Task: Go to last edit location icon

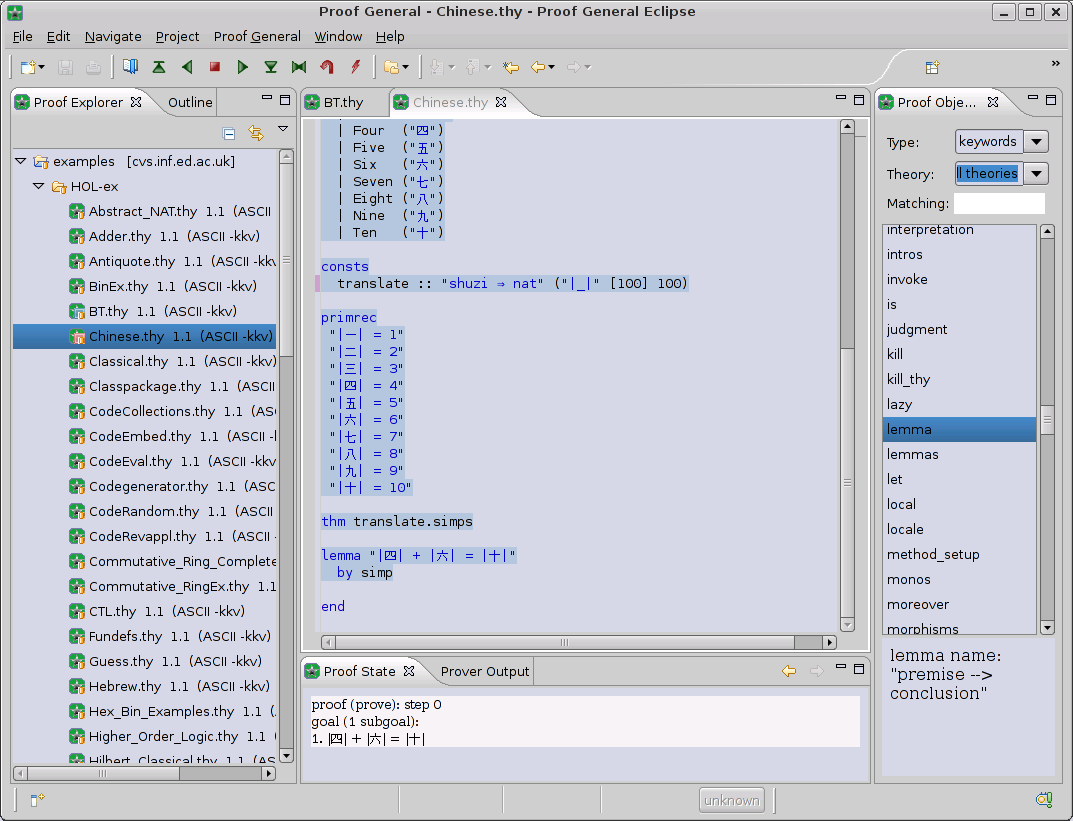Action: click(x=510, y=67)
